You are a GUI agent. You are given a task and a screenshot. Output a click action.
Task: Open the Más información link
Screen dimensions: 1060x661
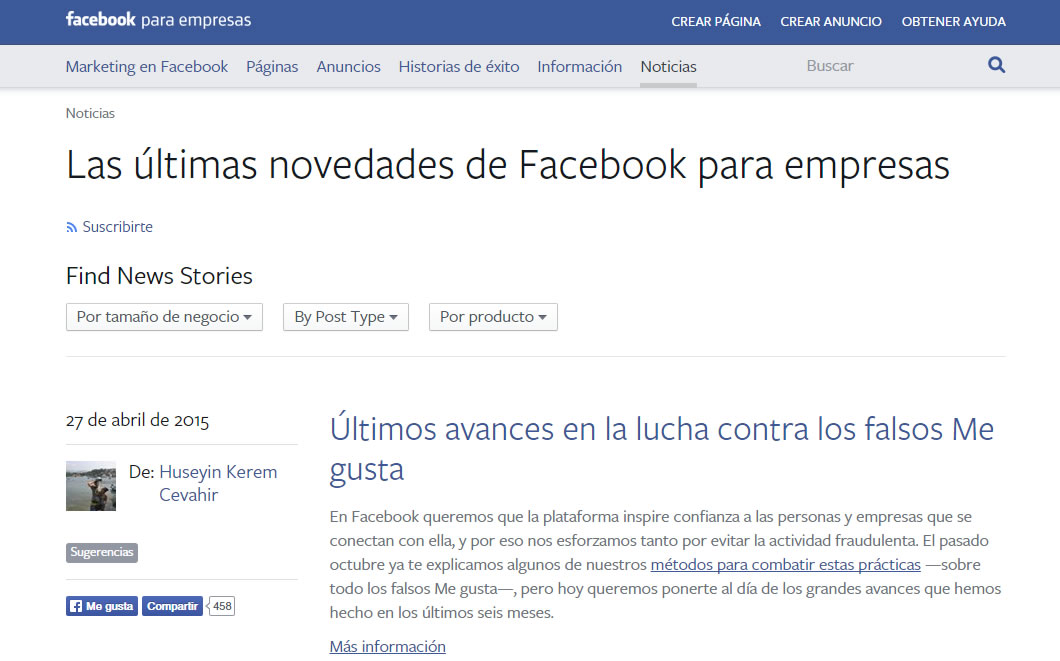pyautogui.click(x=387, y=646)
